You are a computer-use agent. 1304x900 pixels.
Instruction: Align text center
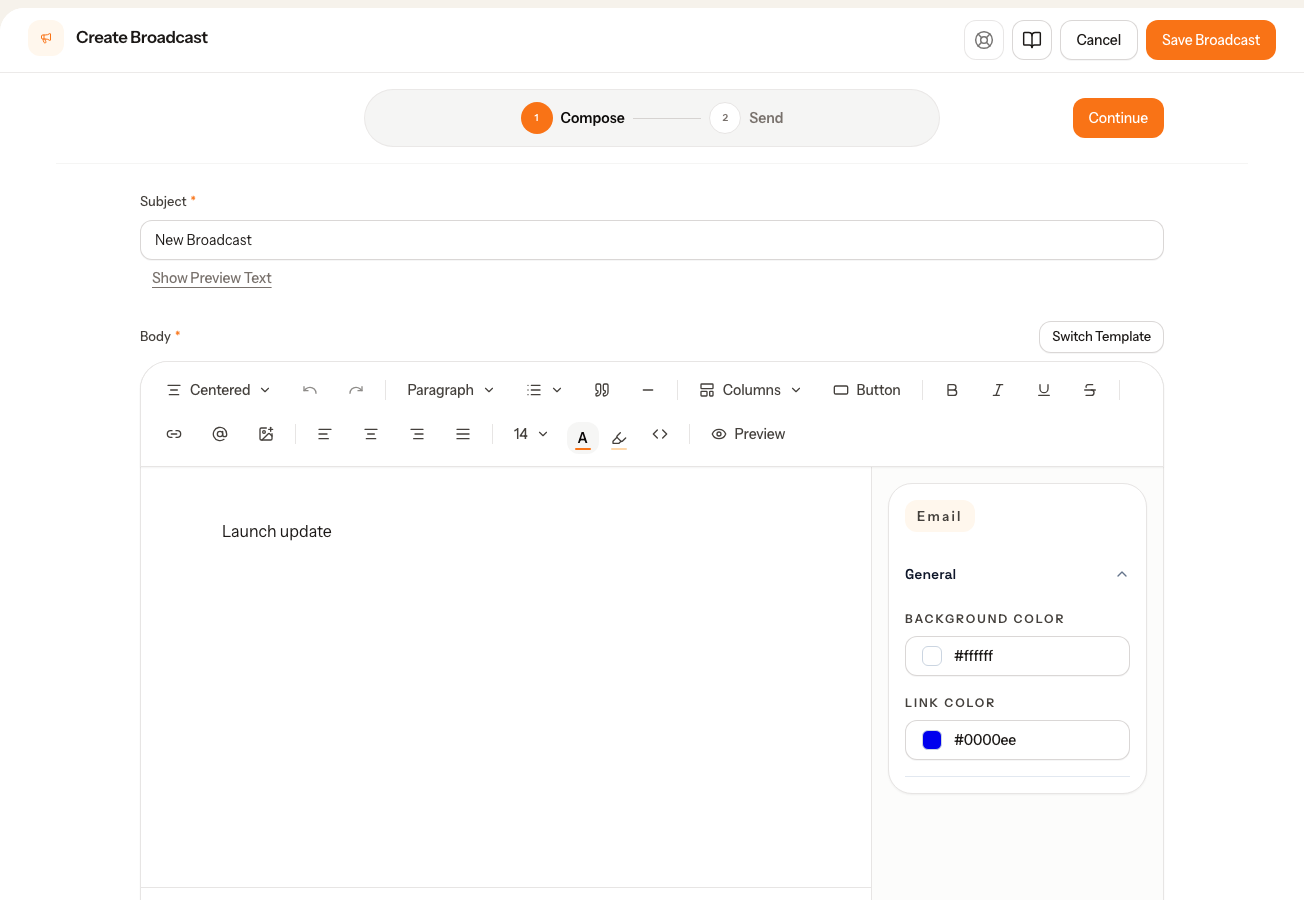pos(371,434)
